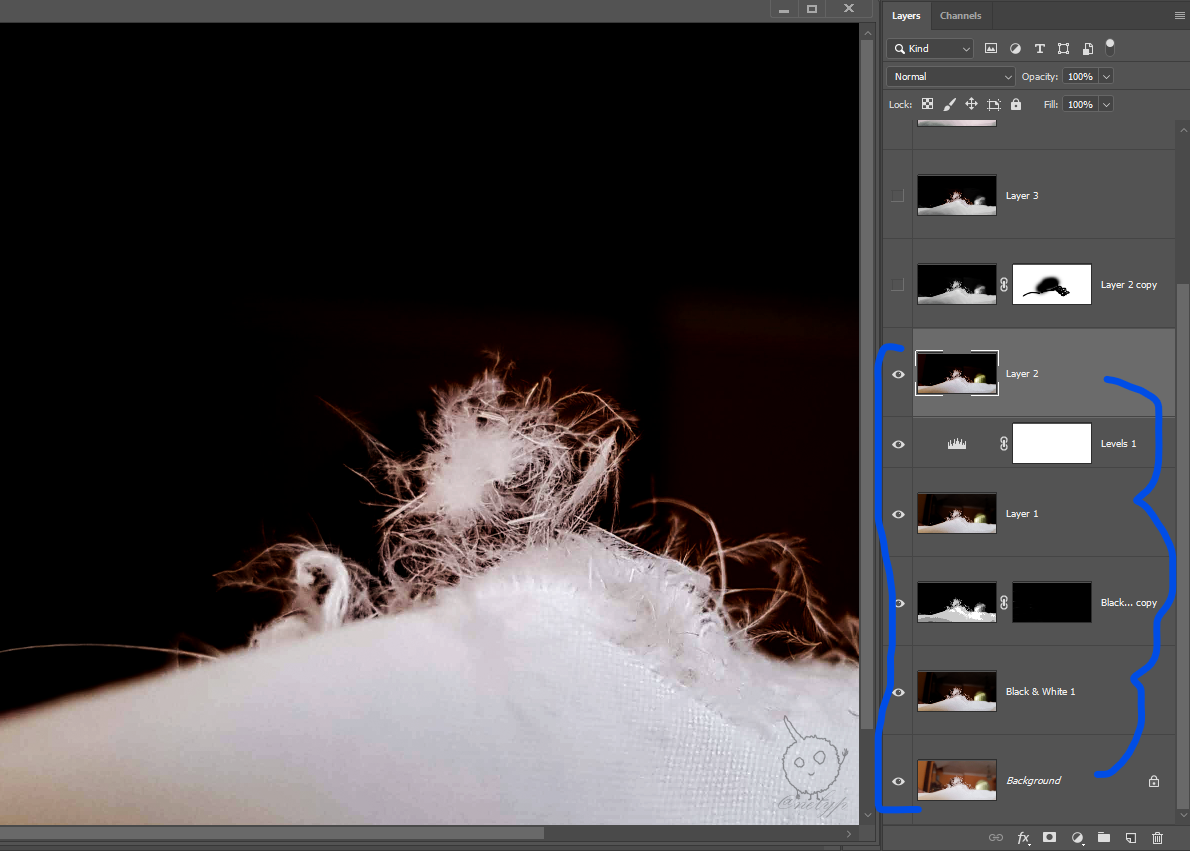Filter for pixel layers icon

point(991,48)
